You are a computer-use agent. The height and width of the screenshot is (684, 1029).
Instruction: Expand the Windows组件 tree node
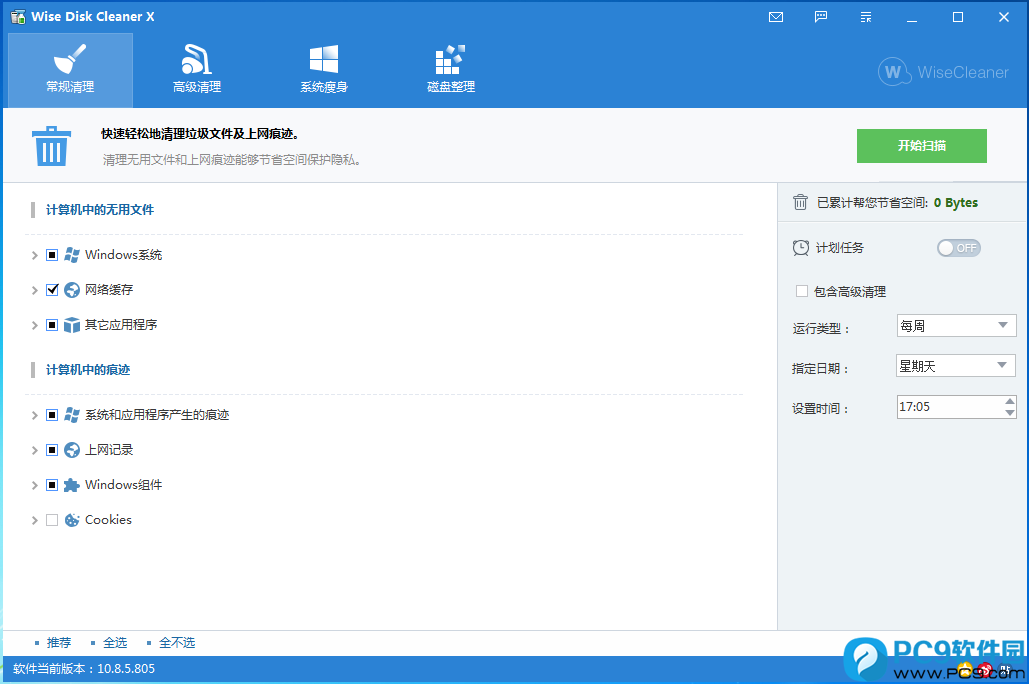tap(34, 486)
